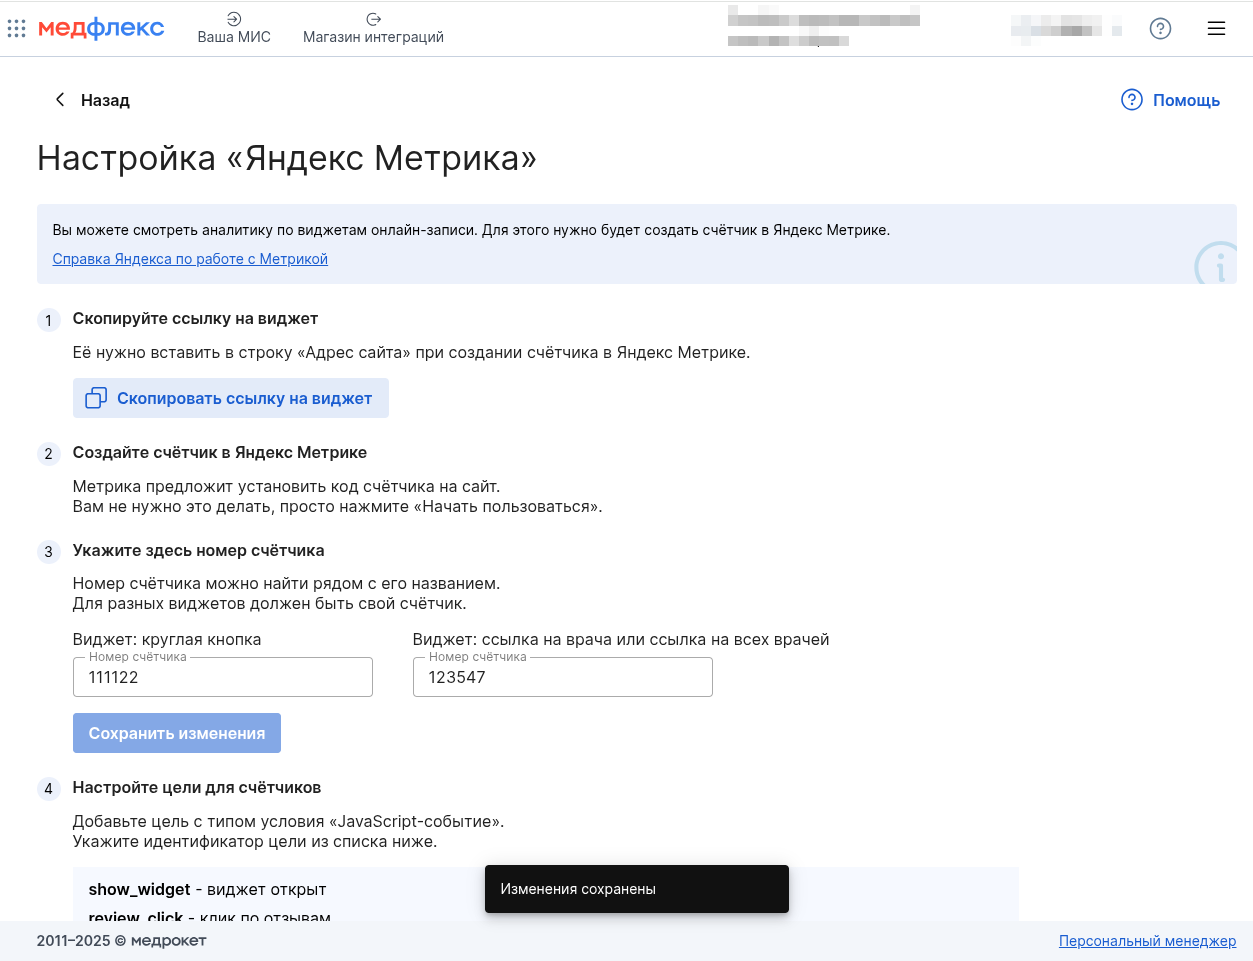1253x961 pixels.
Task: Open «Персональный менеджер» link in footer
Action: click(1147, 941)
